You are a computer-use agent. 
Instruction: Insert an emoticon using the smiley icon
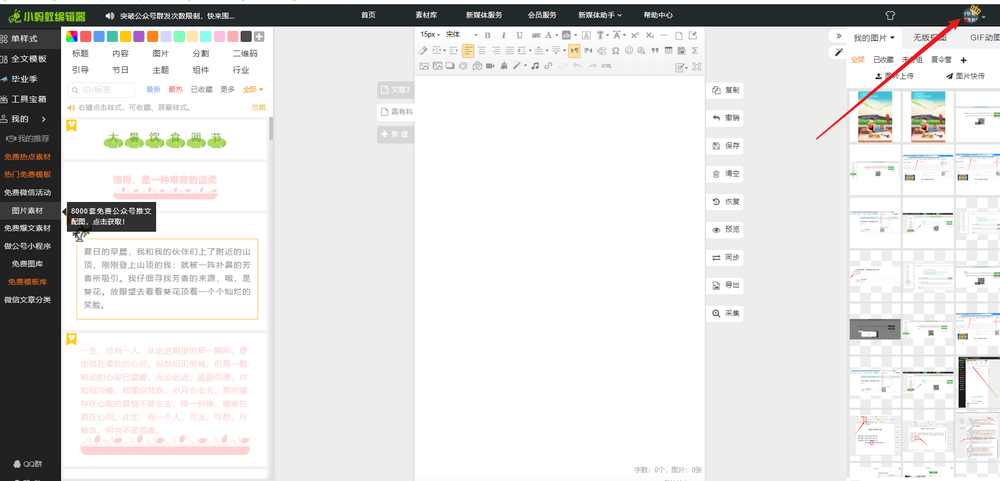click(x=628, y=50)
